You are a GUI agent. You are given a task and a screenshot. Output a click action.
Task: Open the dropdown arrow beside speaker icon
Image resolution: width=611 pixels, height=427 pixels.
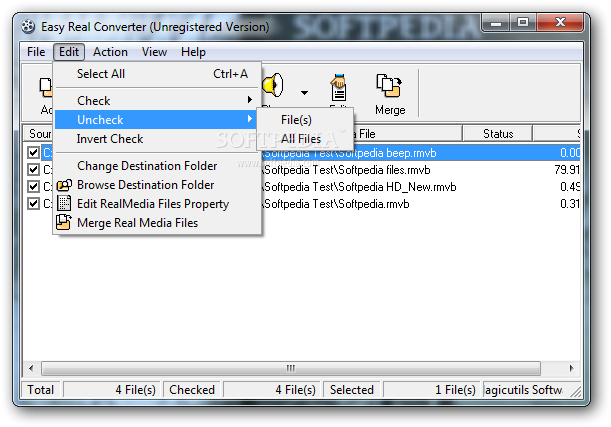click(304, 93)
